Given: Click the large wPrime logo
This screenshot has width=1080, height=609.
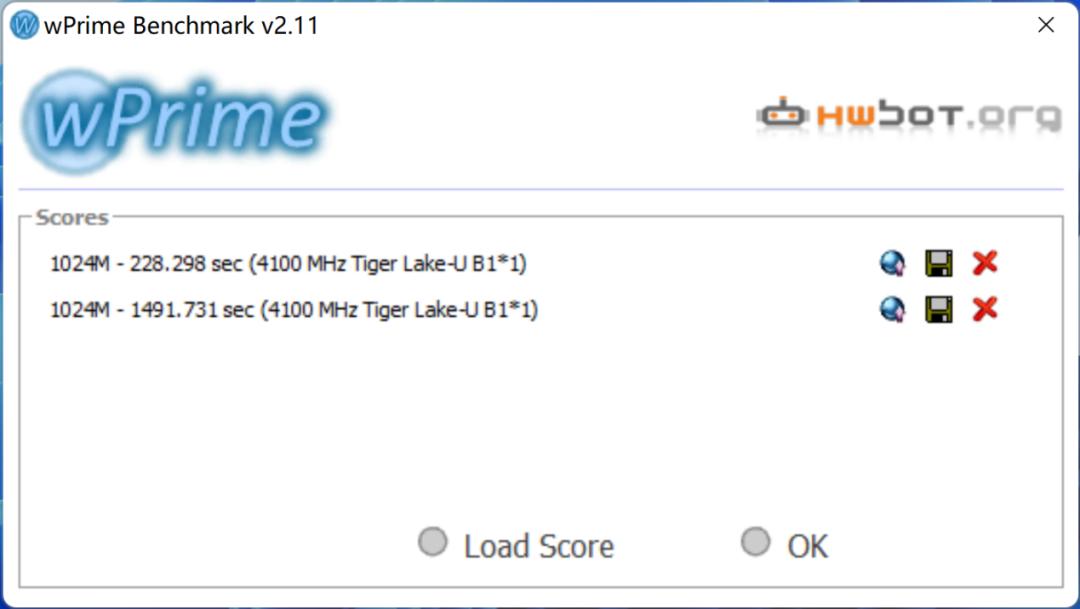Looking at the screenshot, I should point(176,121).
